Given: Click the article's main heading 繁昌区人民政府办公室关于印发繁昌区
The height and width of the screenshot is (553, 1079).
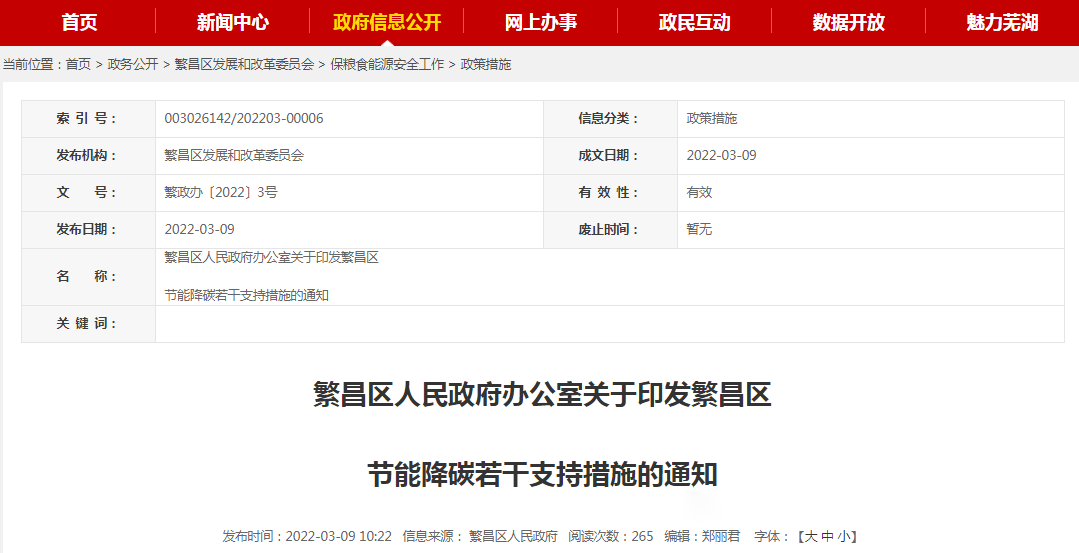Looking at the screenshot, I should [542, 395].
